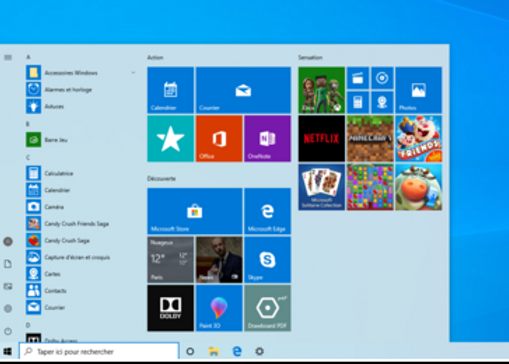
Task: Open the Documents sidebar icon
Action: pyautogui.click(x=8, y=264)
